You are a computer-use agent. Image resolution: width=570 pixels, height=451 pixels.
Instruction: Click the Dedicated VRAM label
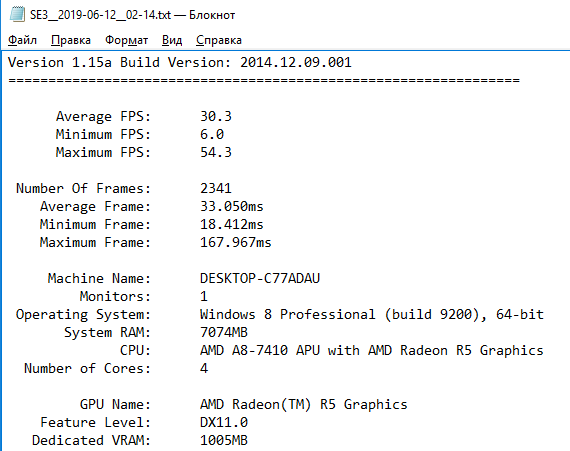[x=91, y=440]
